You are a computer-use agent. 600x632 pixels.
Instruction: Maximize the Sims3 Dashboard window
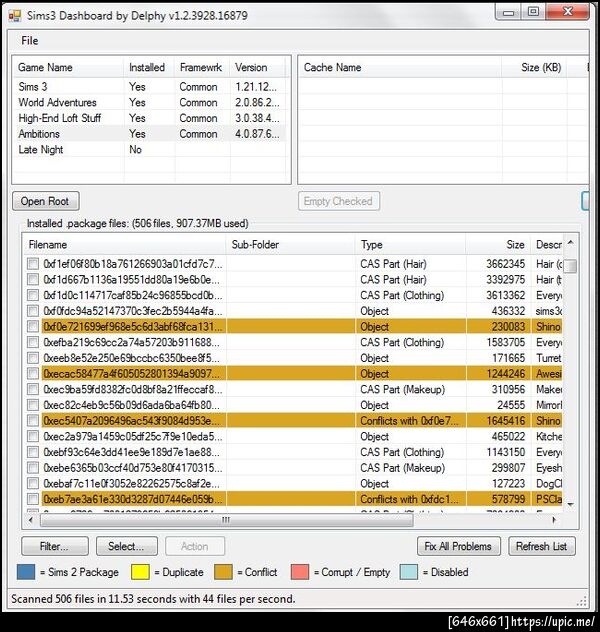(x=534, y=12)
